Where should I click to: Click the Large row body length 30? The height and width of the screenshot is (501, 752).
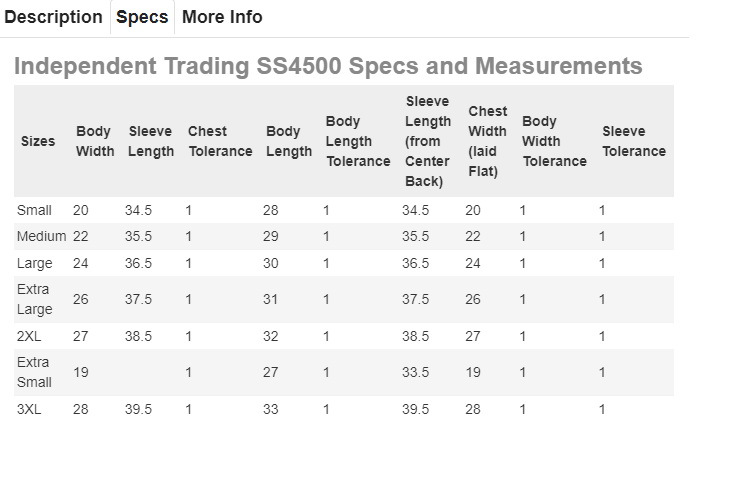[x=270, y=263]
